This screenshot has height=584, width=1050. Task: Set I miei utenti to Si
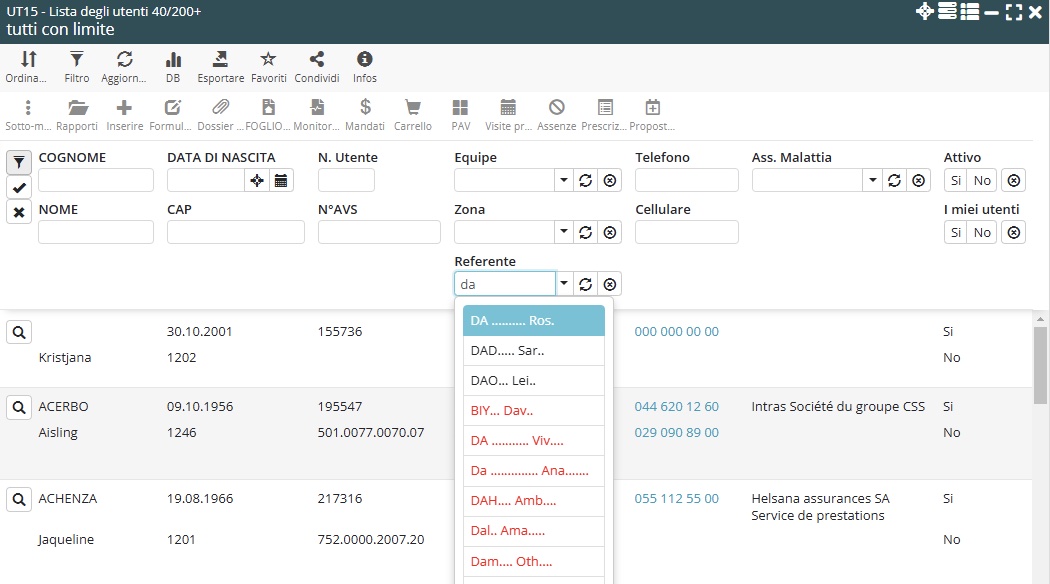(x=955, y=232)
